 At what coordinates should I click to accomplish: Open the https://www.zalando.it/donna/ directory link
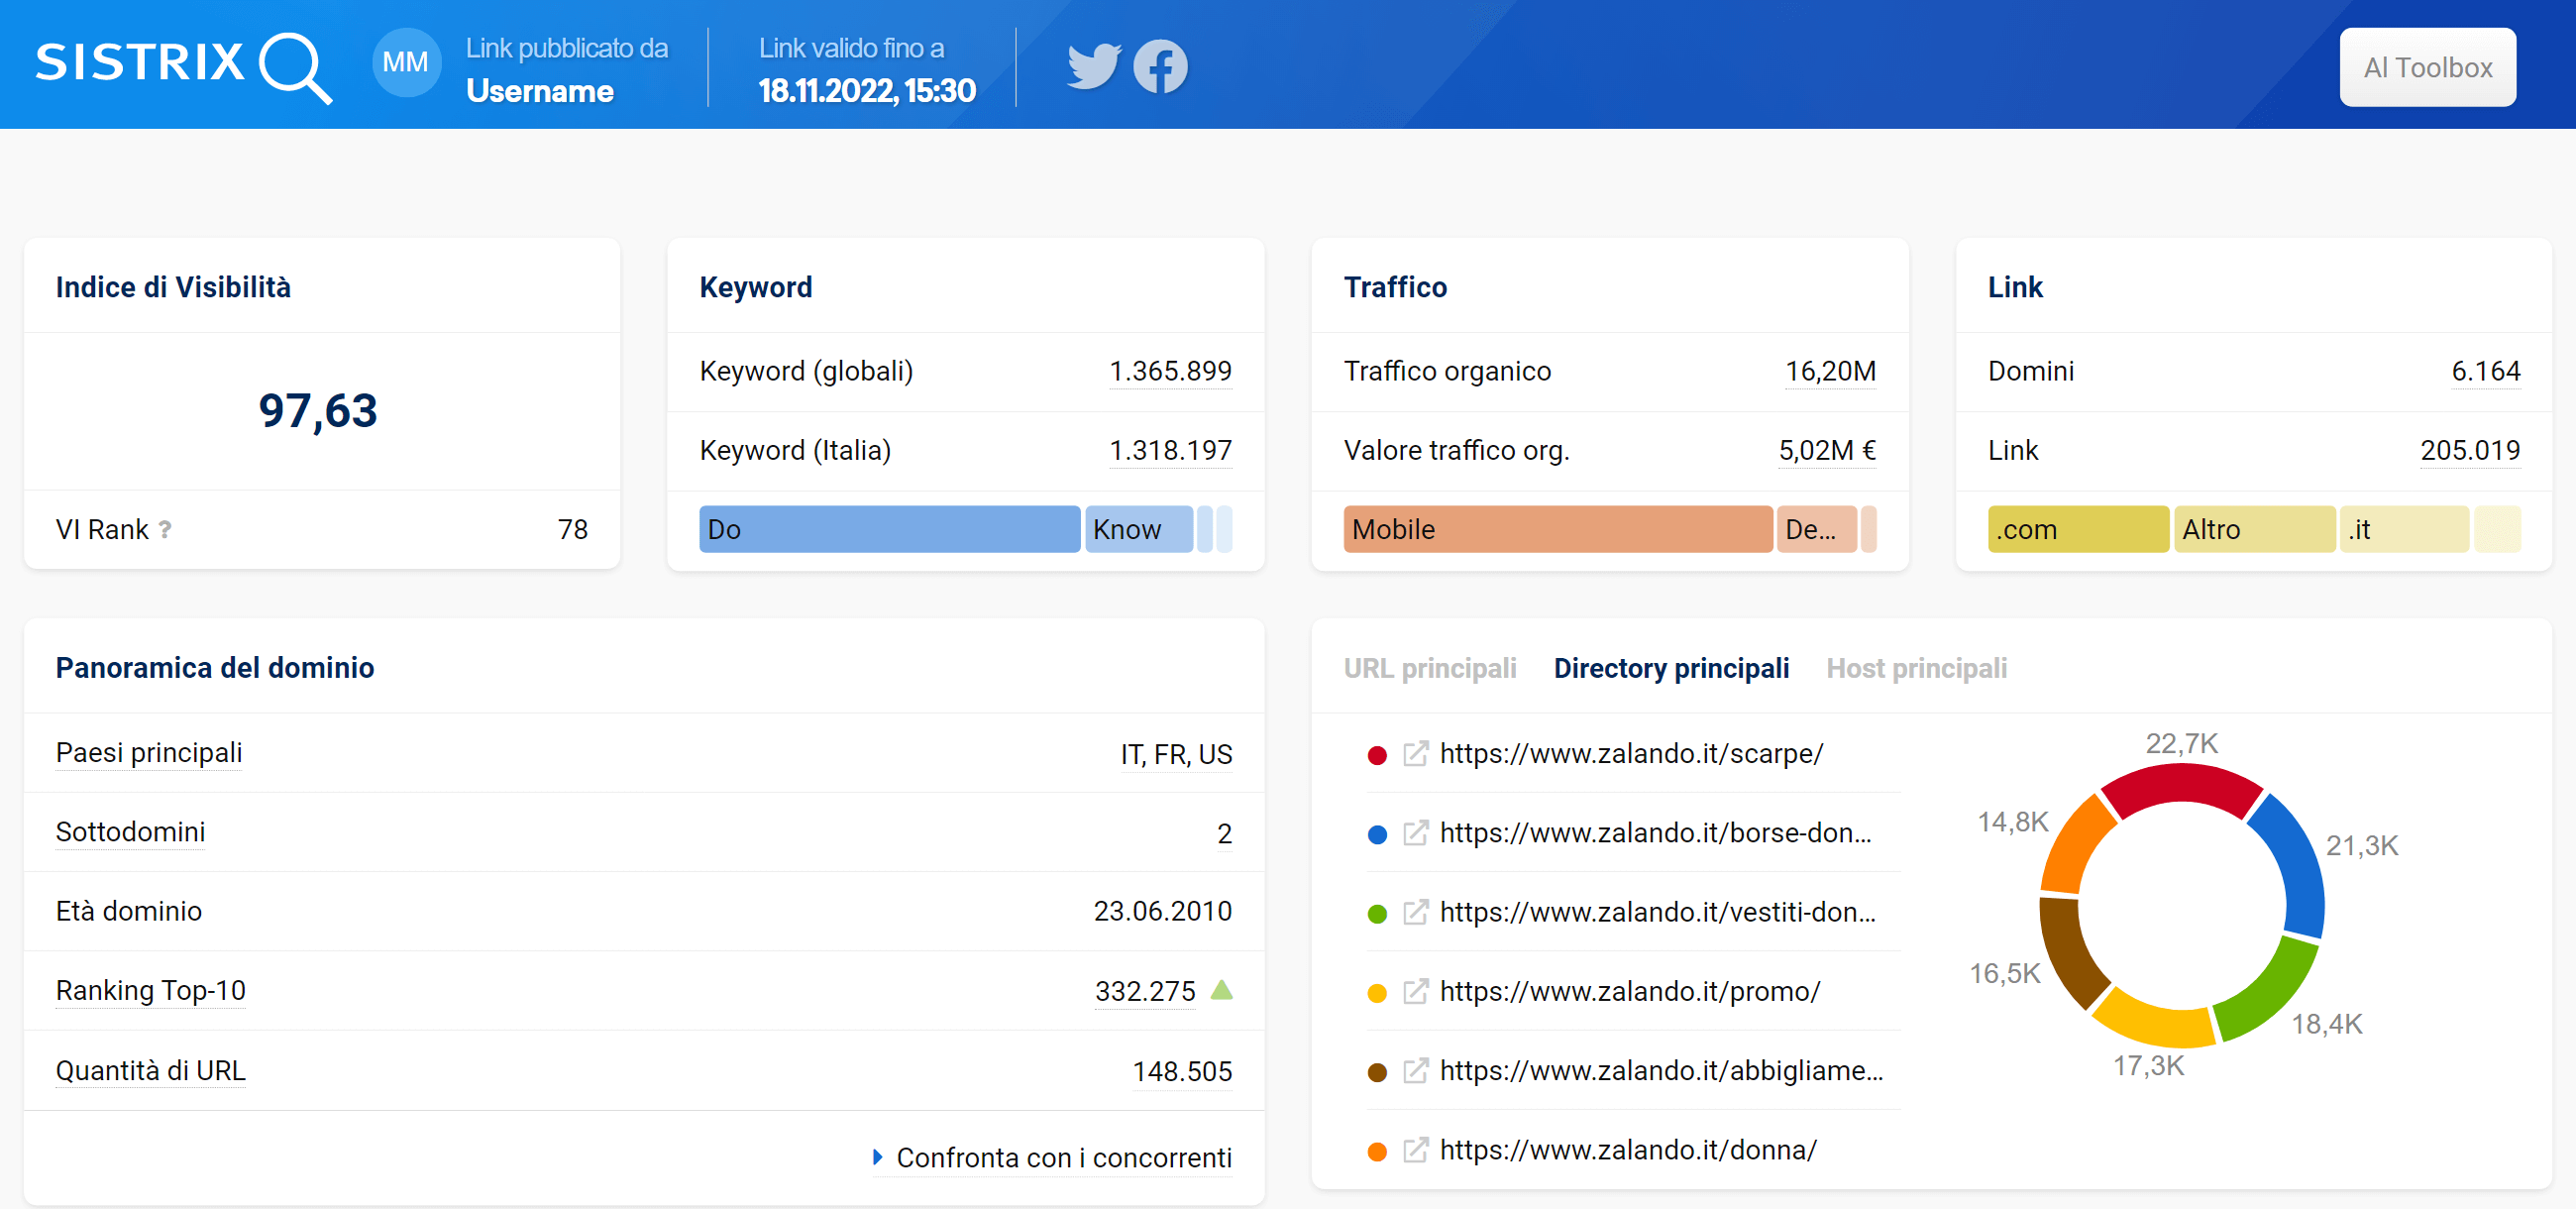pyautogui.click(x=1628, y=1150)
